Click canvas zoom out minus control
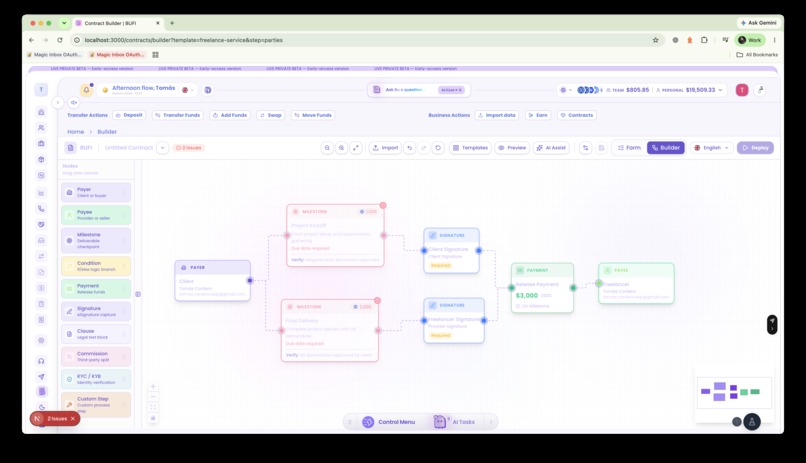The height and width of the screenshot is (463, 806). tap(153, 397)
